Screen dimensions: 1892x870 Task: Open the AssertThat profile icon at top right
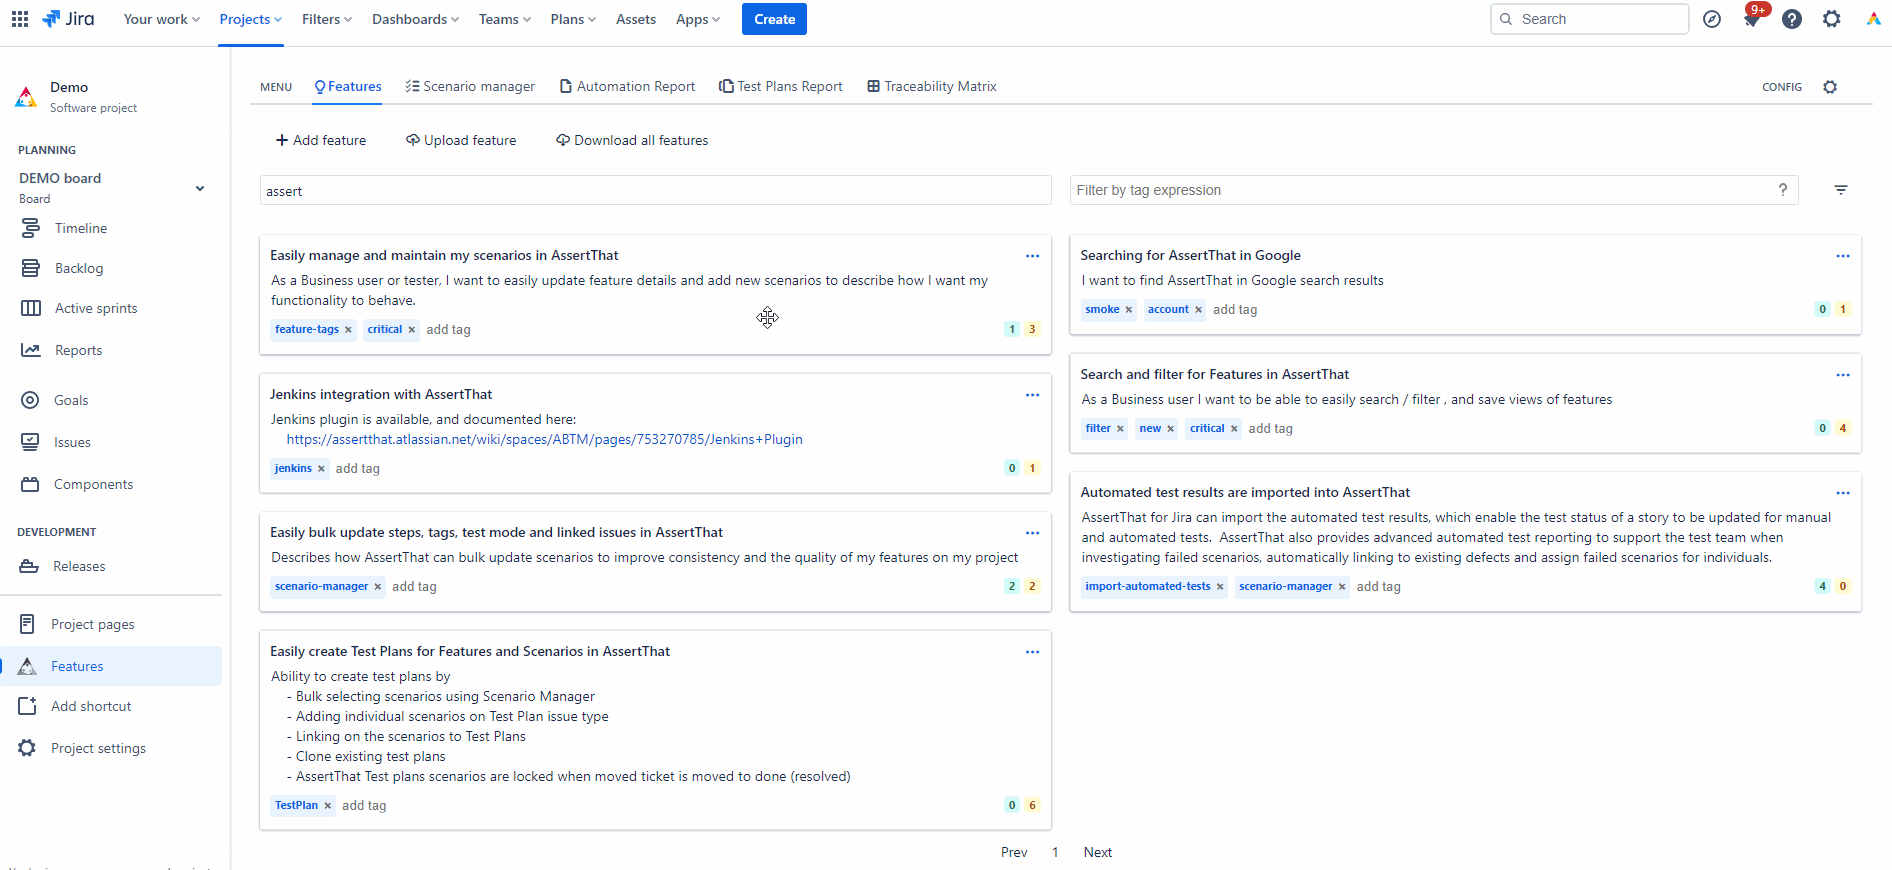click(1872, 19)
